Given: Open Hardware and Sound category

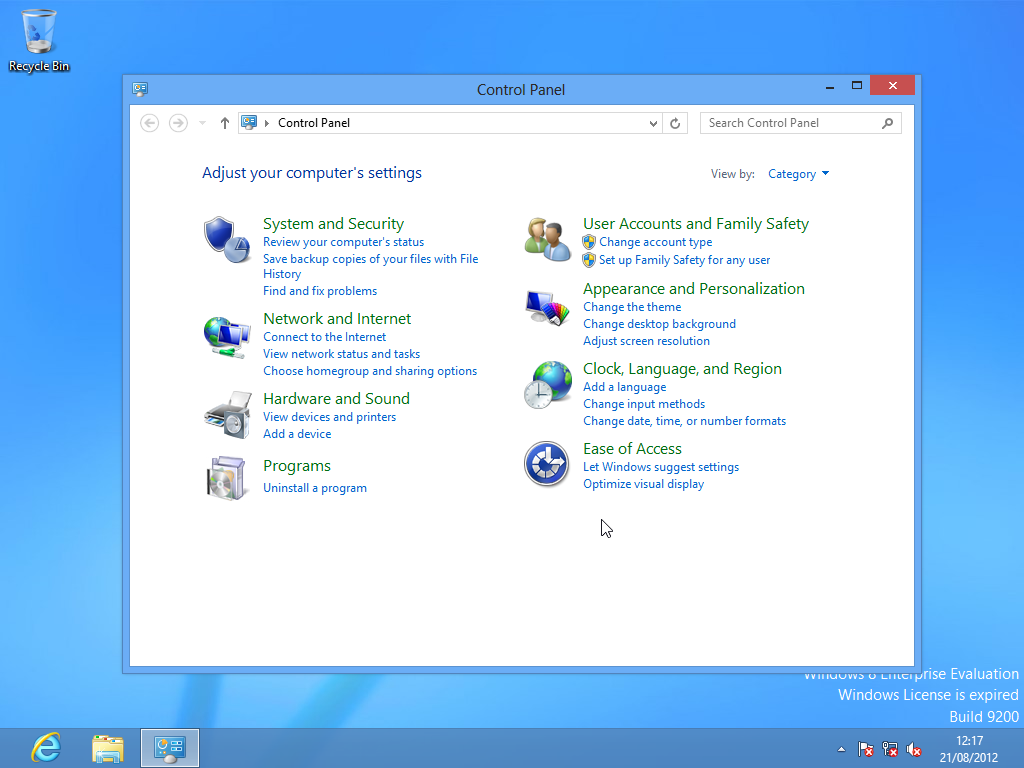Looking at the screenshot, I should click(x=336, y=398).
